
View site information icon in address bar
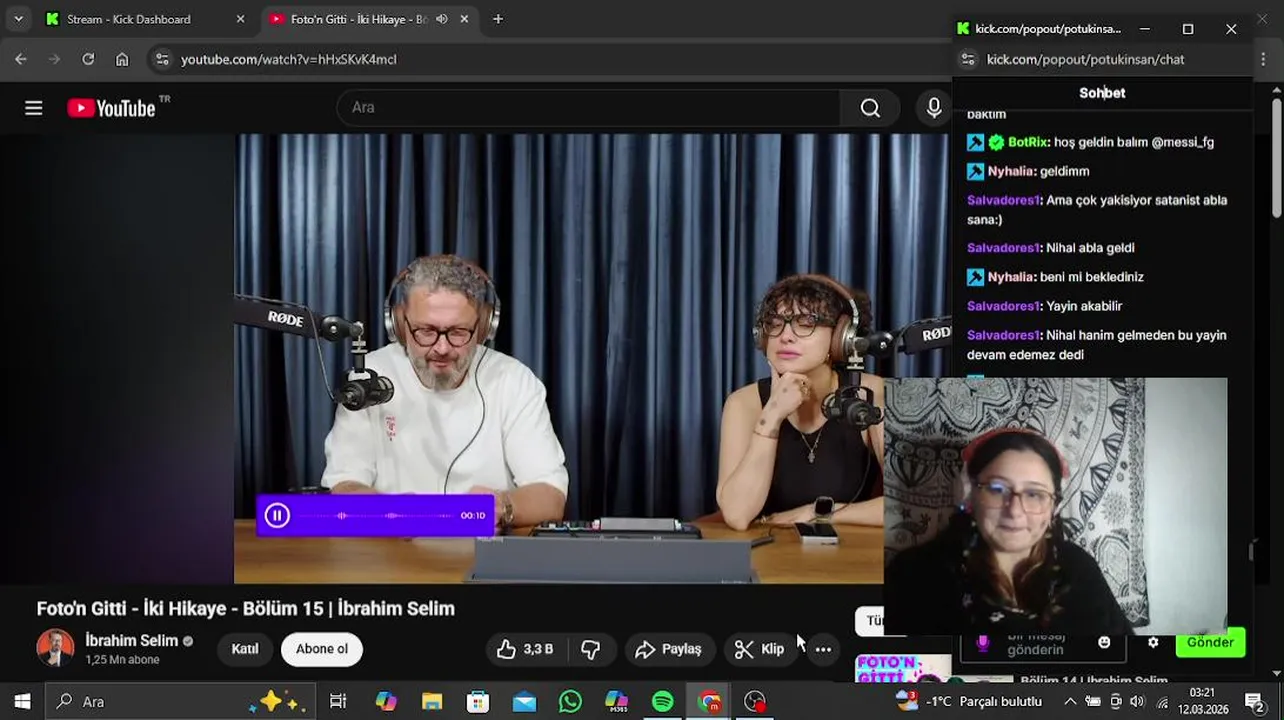[x=162, y=59]
